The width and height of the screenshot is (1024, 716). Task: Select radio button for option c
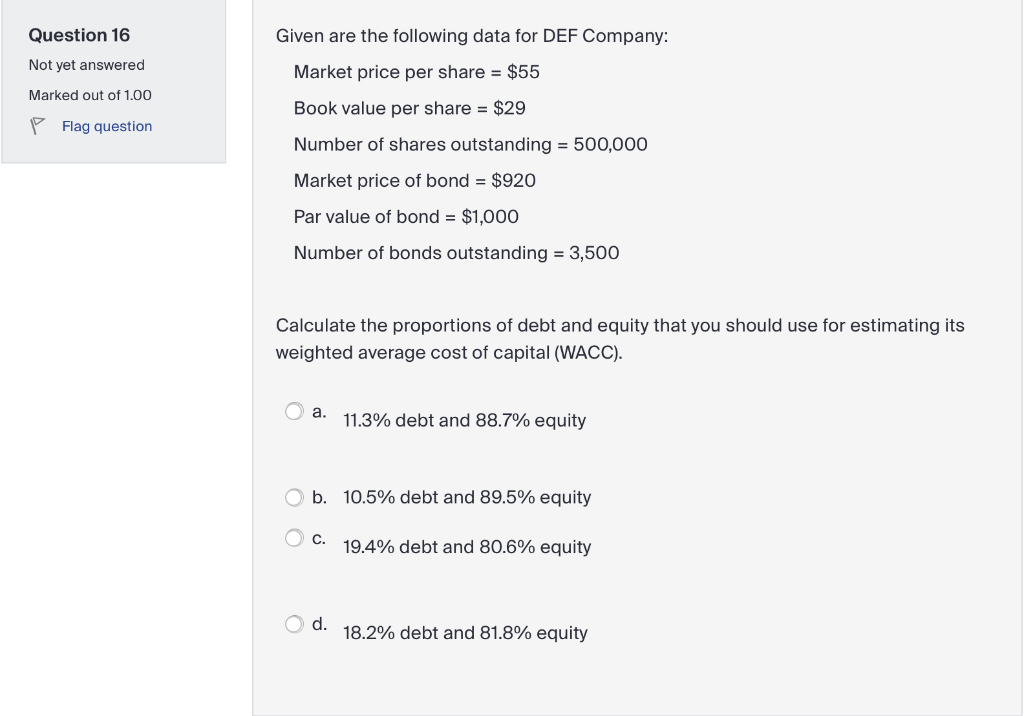pos(294,537)
